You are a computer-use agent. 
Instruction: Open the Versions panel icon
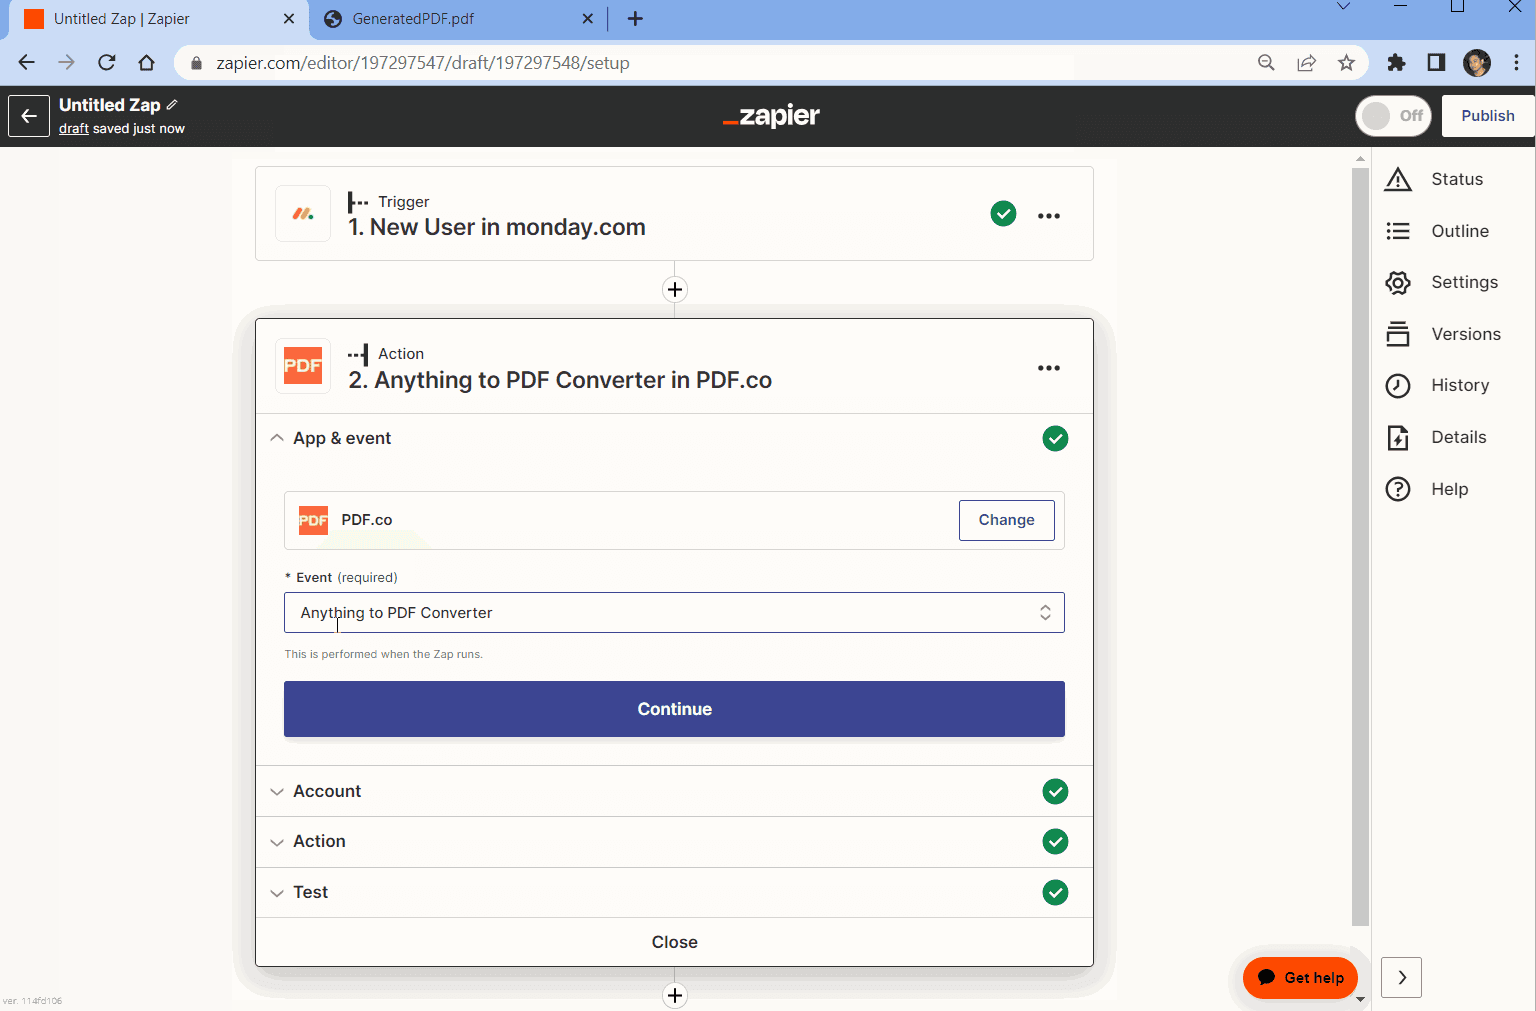click(1397, 334)
